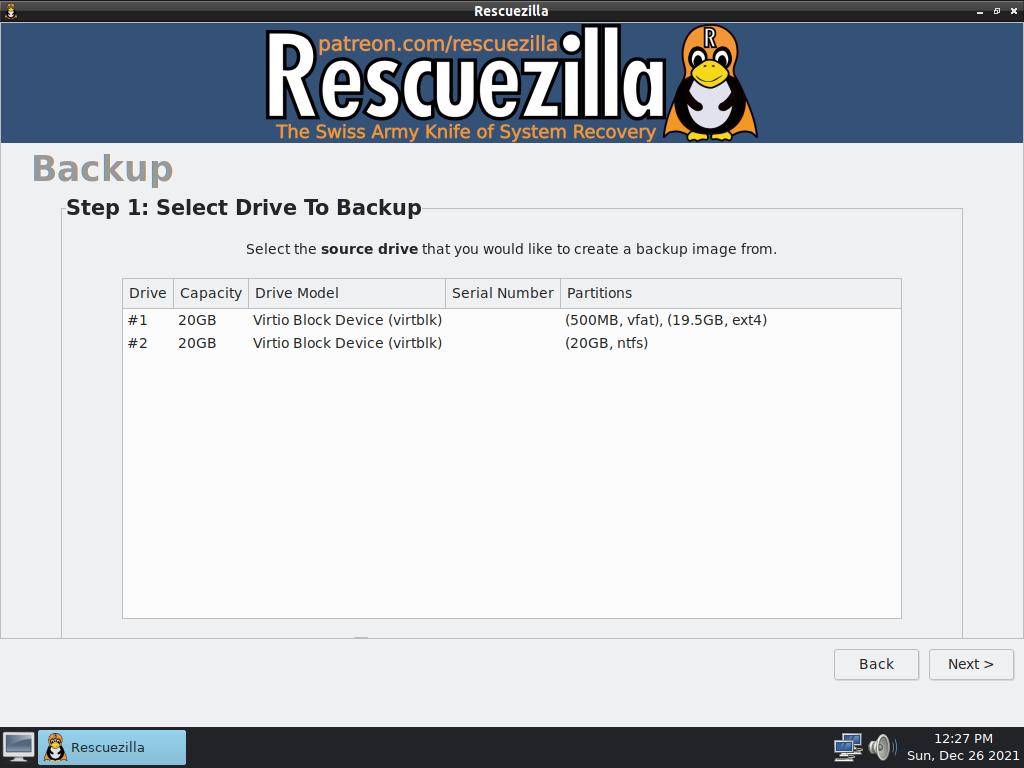Click drive #1 Virtio Block Device model
This screenshot has width=1024, height=768.
point(347,320)
